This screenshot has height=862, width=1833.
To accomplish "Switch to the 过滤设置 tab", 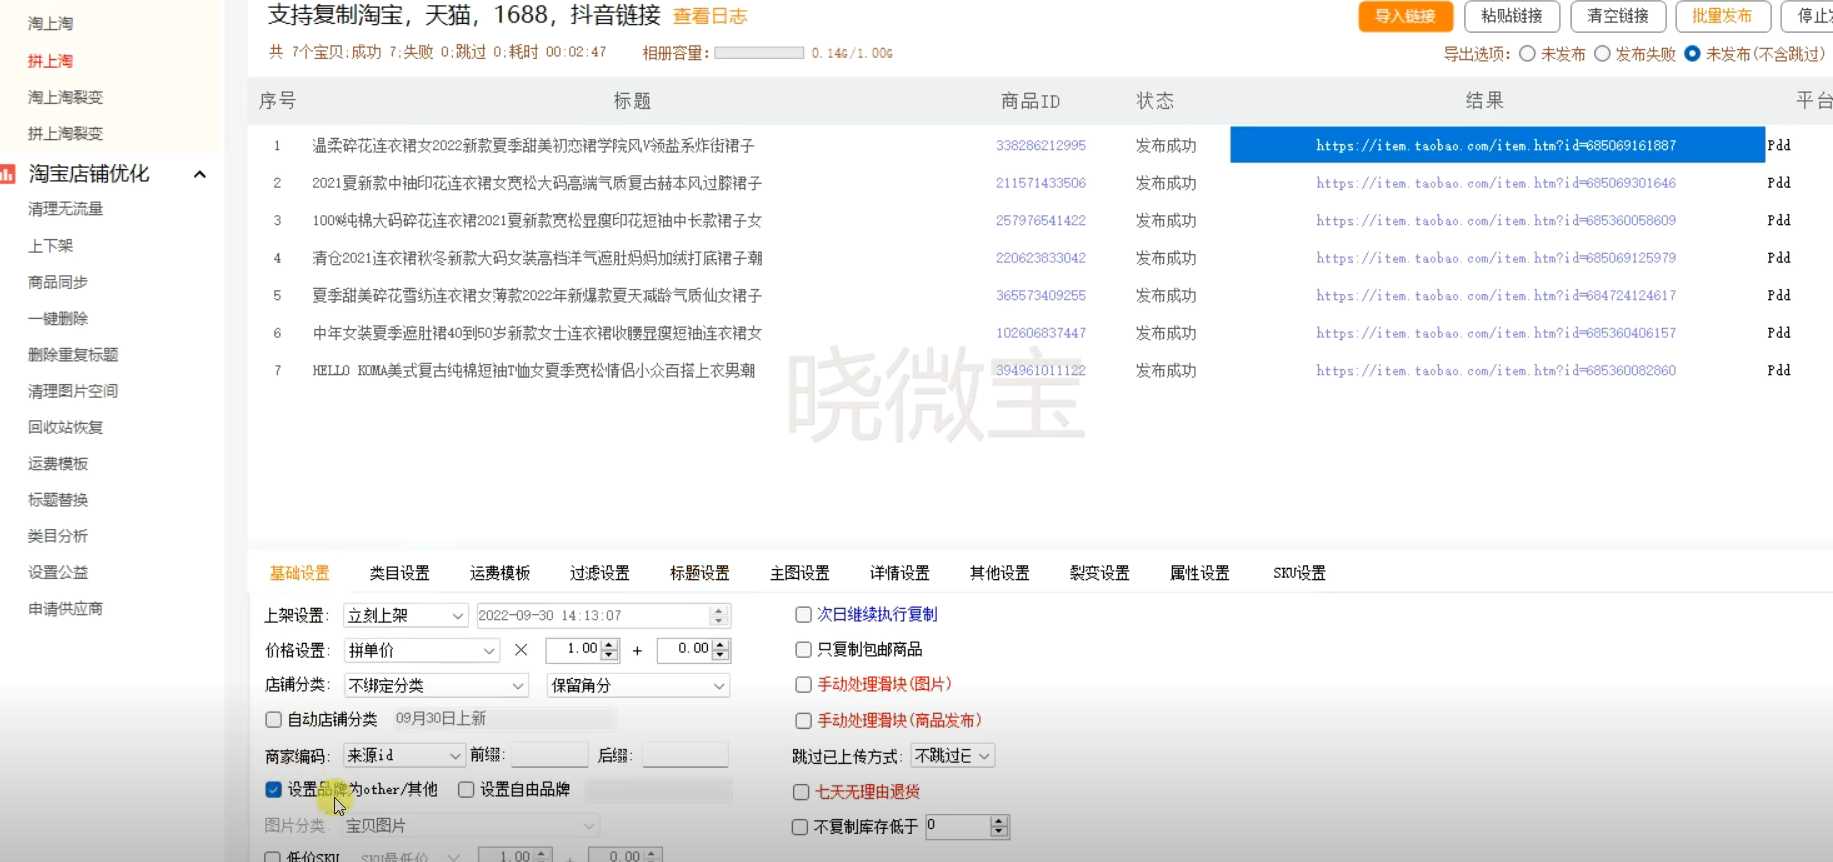I will tap(600, 573).
